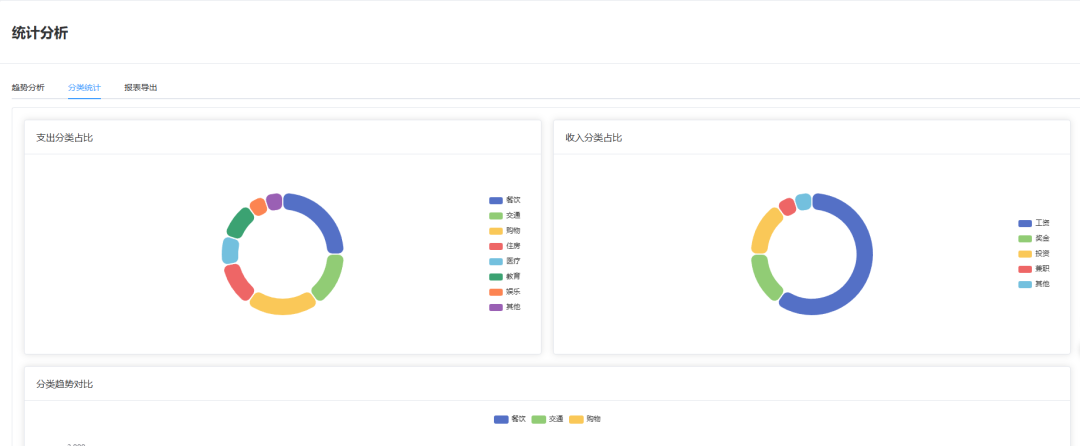Hide 投资 series via income legend
This screenshot has height=446, width=1080.
[1034, 253]
